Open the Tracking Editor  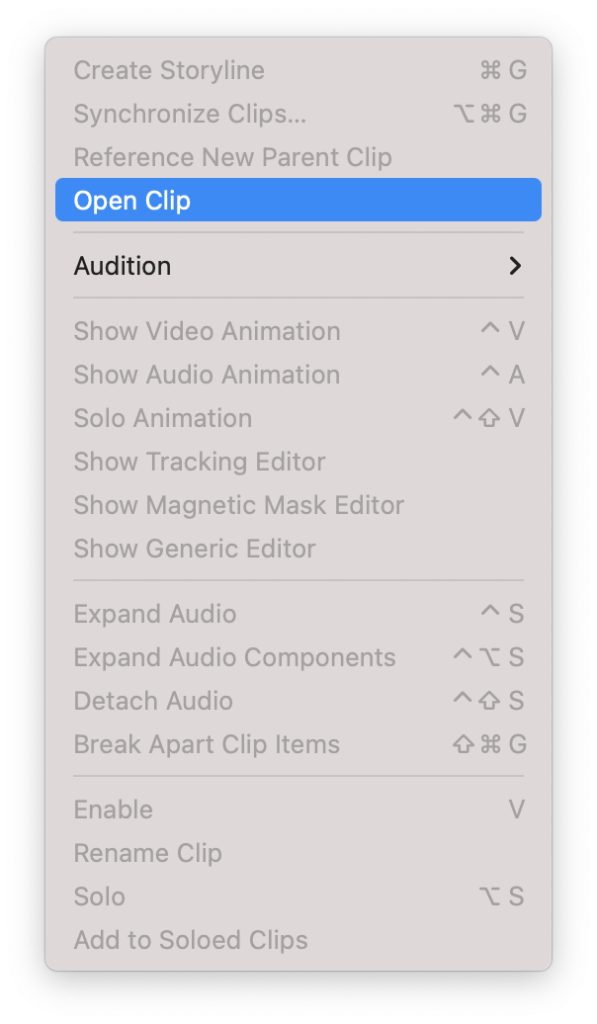point(199,461)
